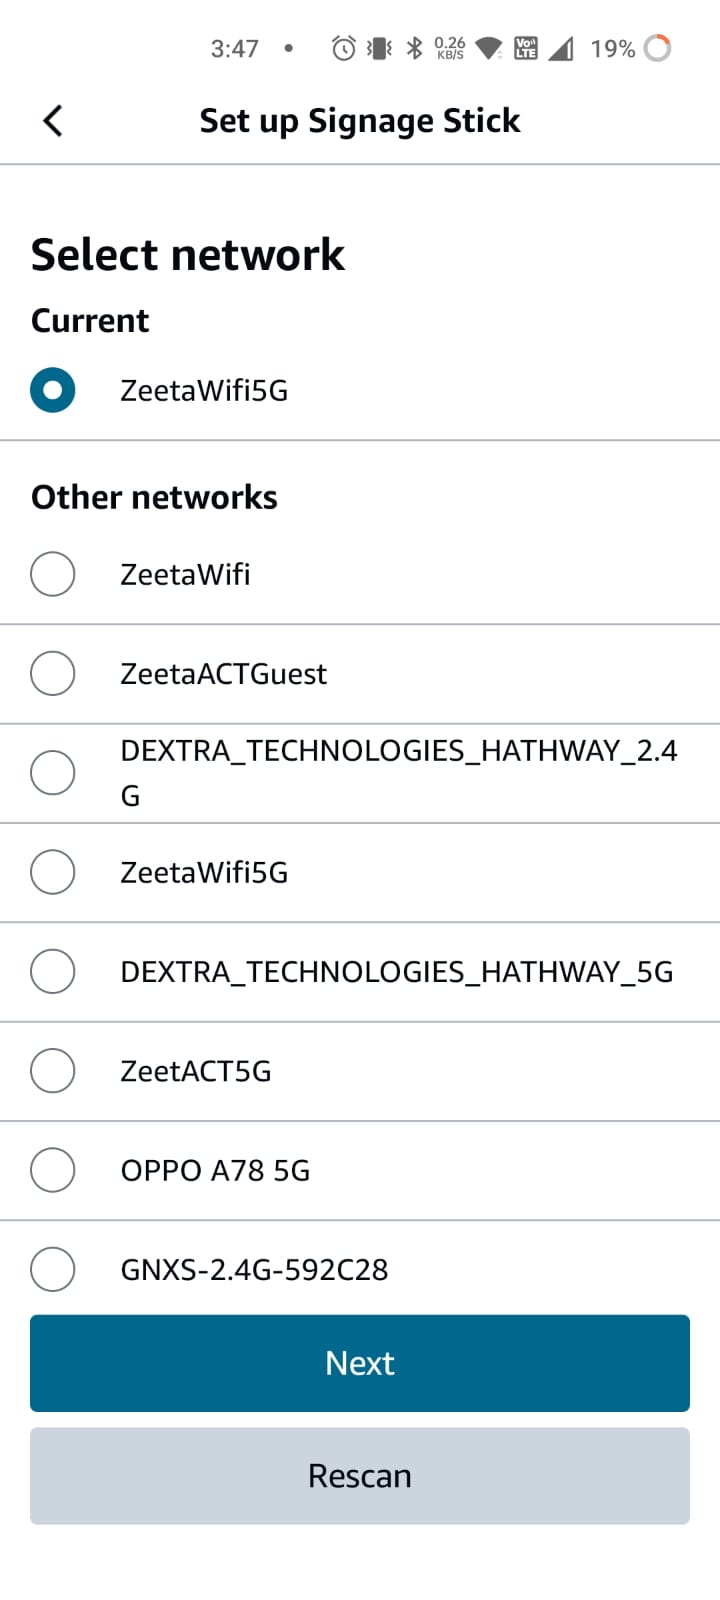Image resolution: width=720 pixels, height=1600 pixels.
Task: Select the ZeetaWifi network radio button
Action: (53, 574)
